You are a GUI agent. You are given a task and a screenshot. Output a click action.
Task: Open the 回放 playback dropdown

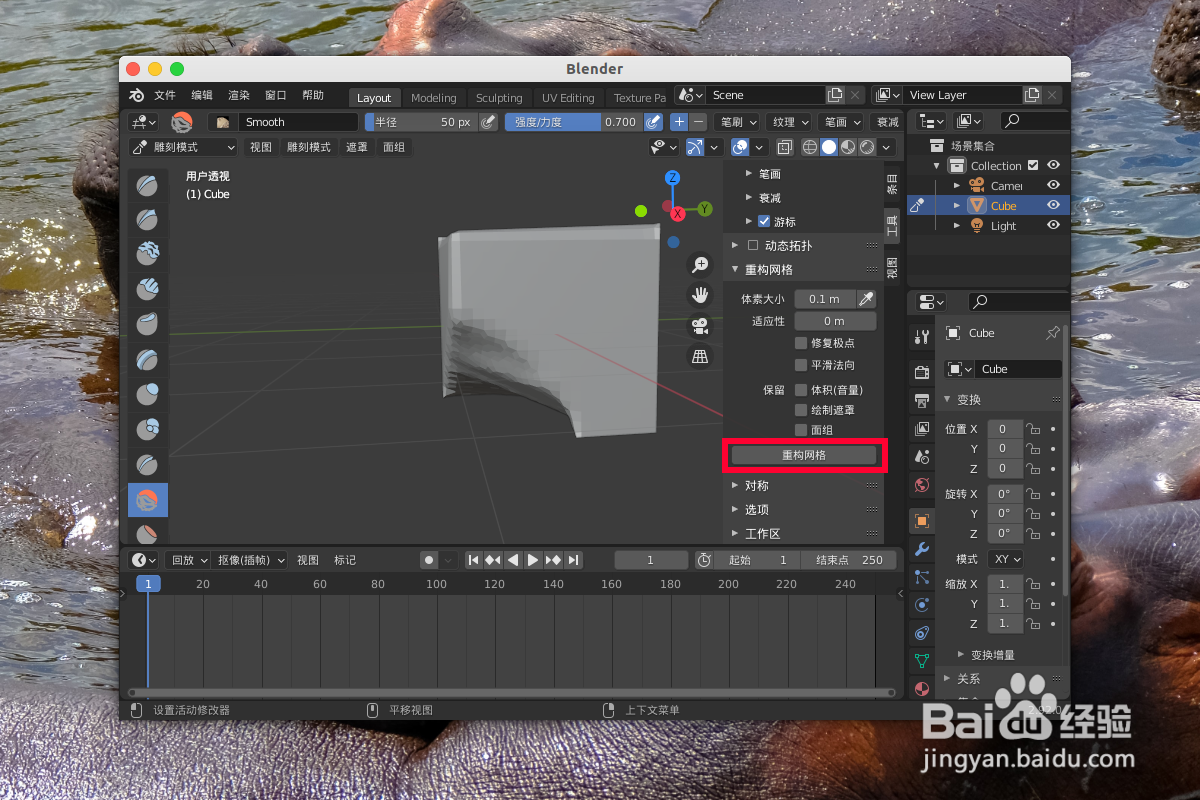pos(187,560)
